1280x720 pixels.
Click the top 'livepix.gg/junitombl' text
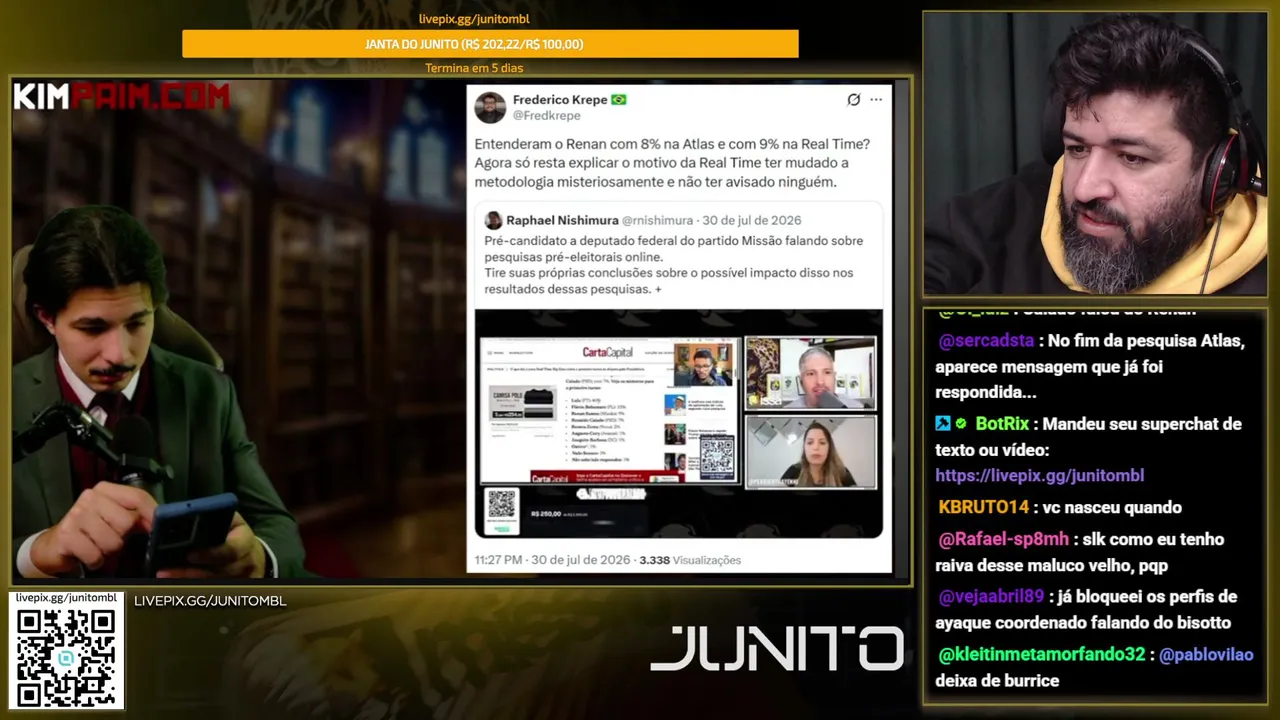point(474,19)
